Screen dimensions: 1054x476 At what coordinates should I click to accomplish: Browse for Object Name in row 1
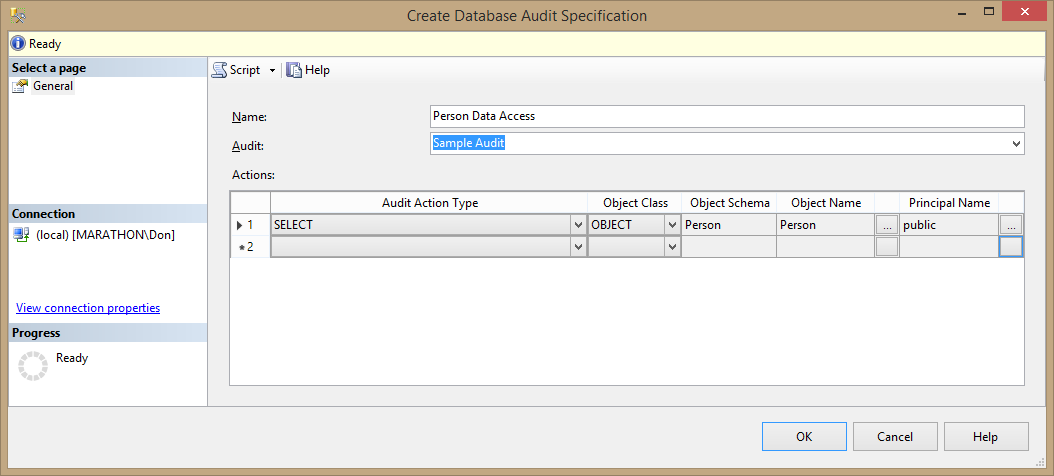point(886,225)
